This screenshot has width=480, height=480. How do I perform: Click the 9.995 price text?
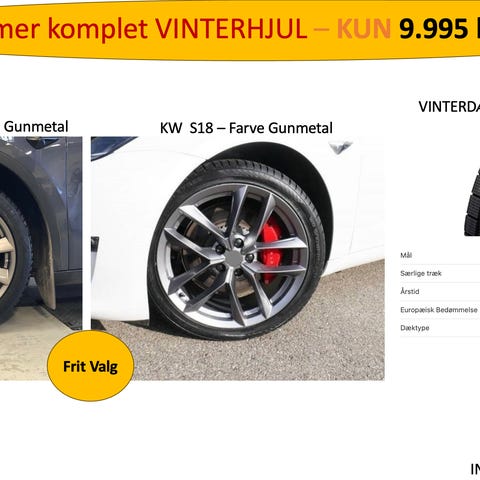click(x=433, y=28)
